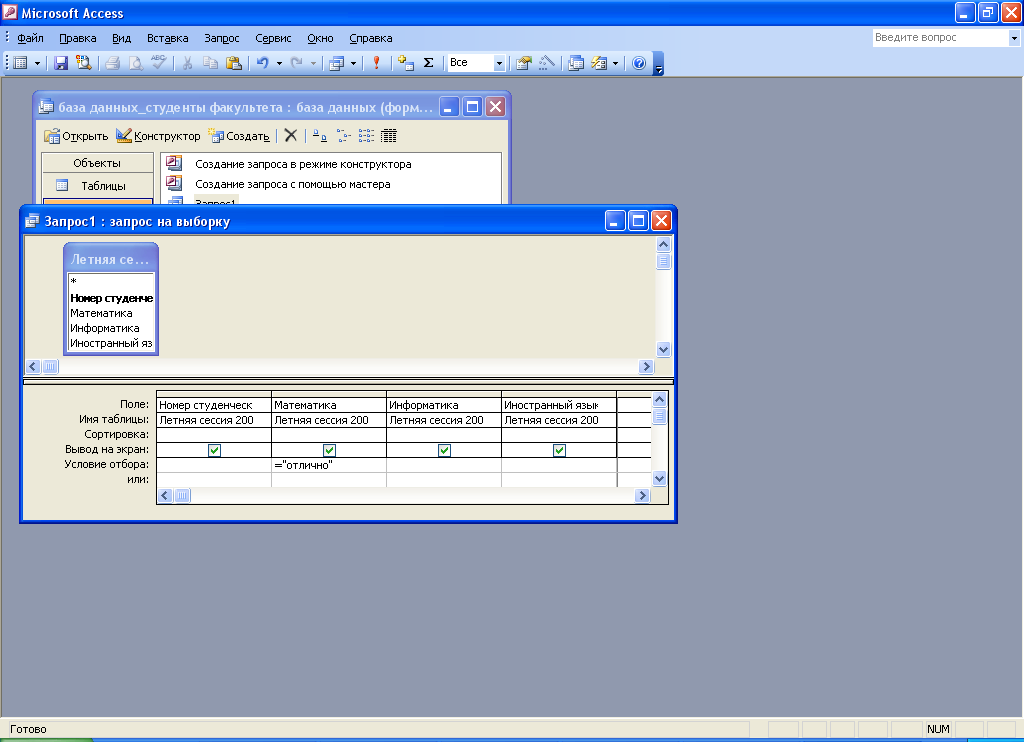This screenshot has width=1024, height=742.
Task: Click the Database Window toolbar icon
Action: pyautogui.click(x=575, y=63)
